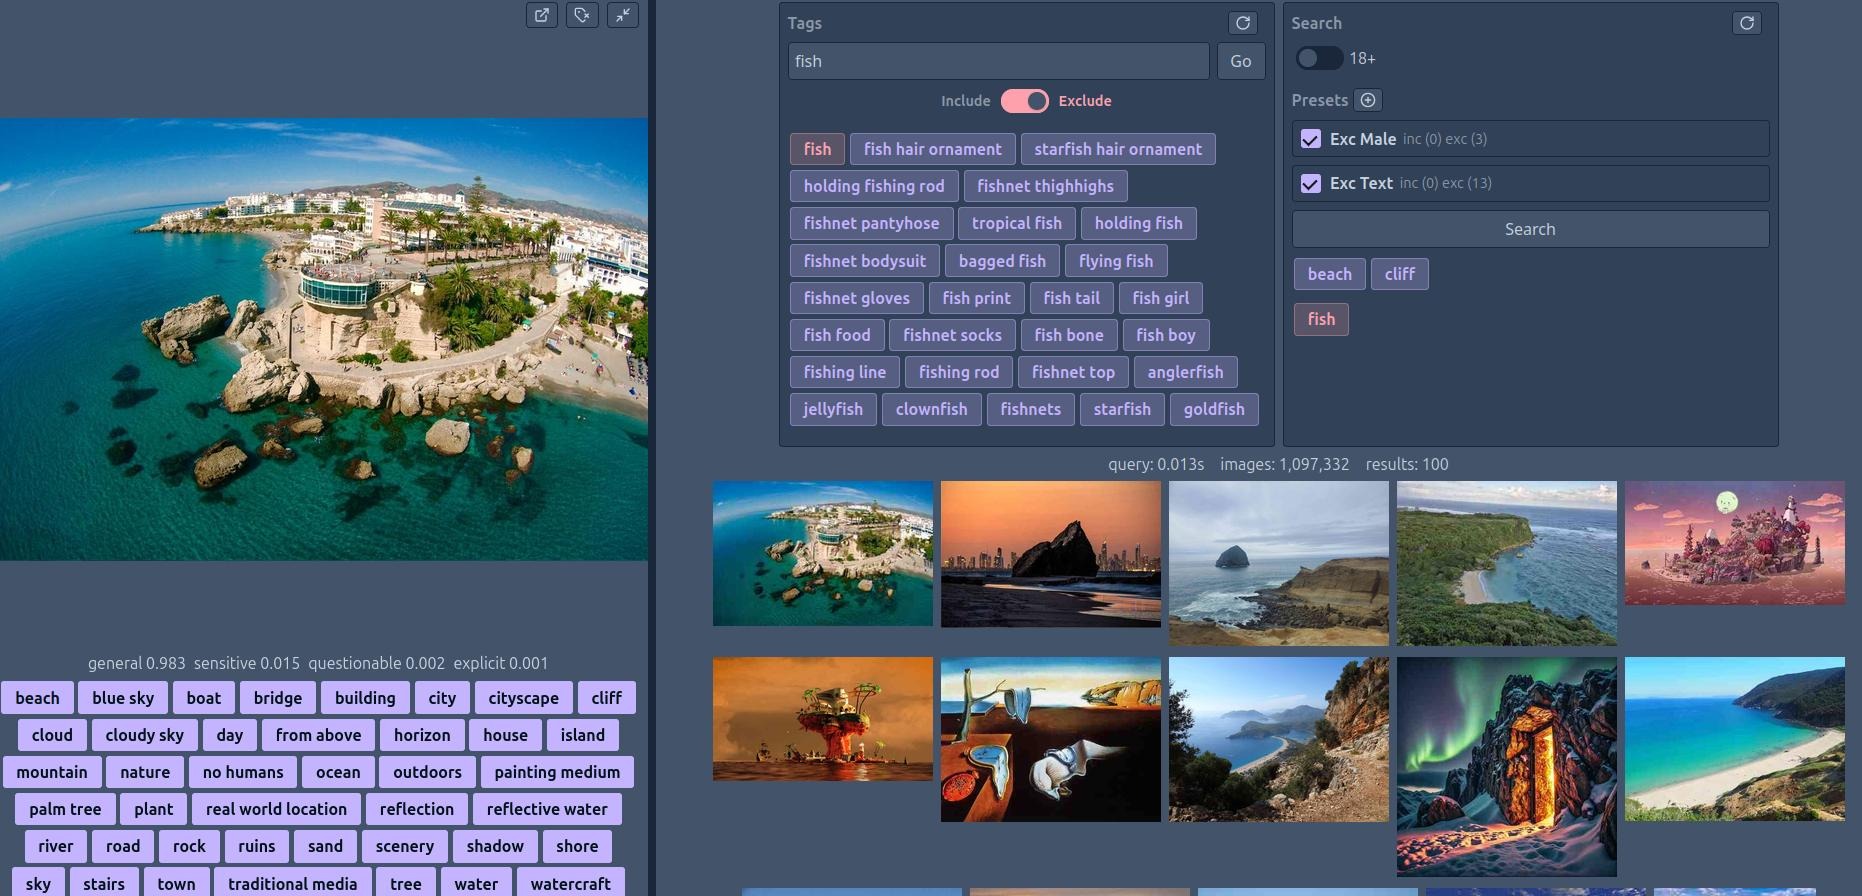Click the "boat" tag under the preview
Screen dimensions: 1862x896
click(x=204, y=698)
